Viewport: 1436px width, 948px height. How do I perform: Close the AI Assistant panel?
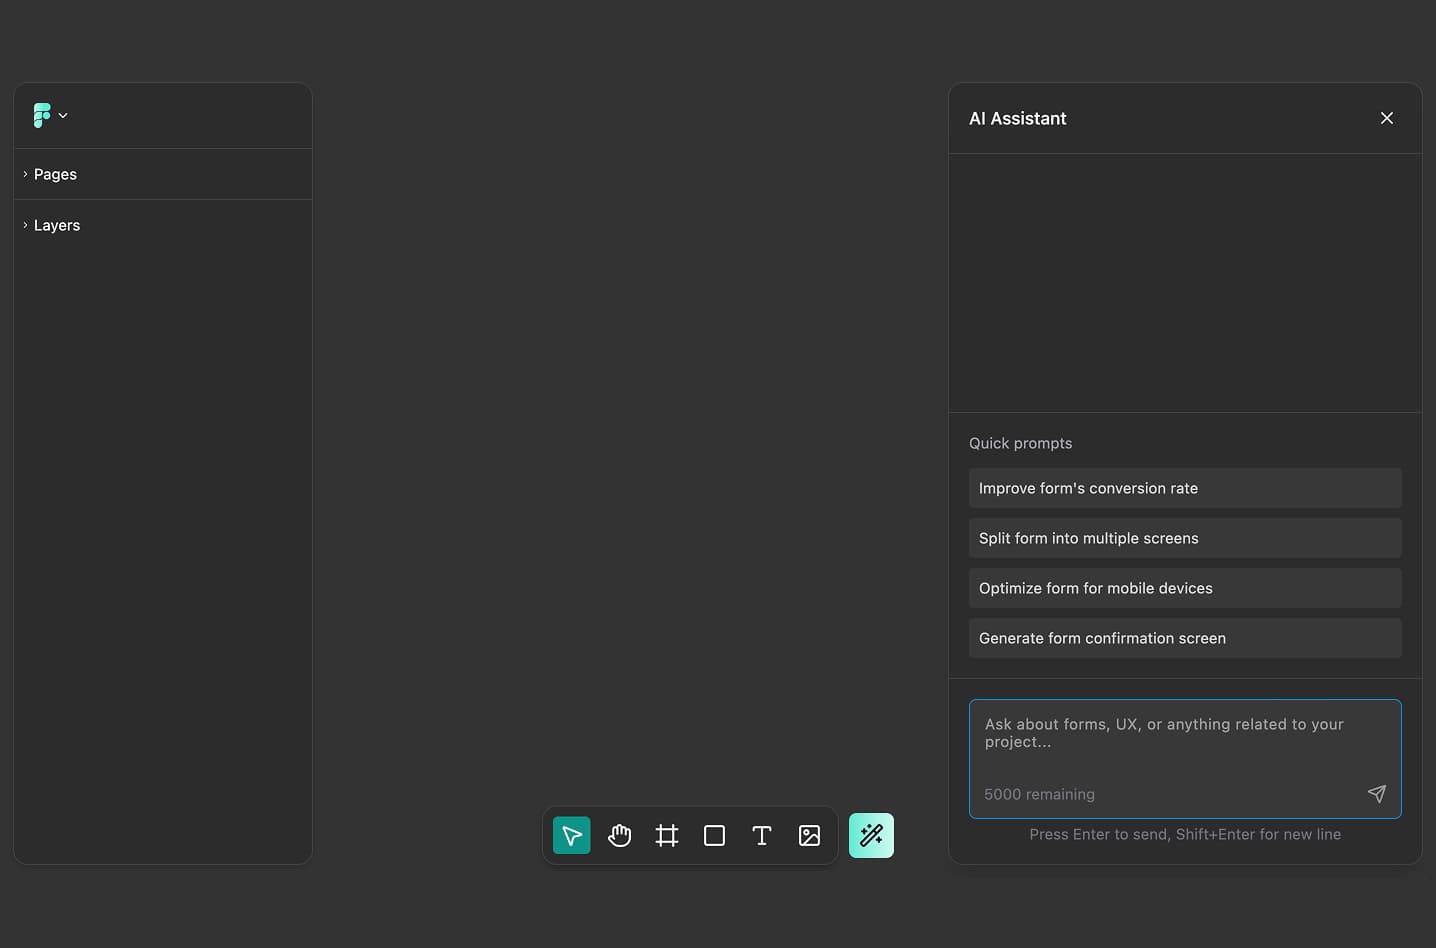[x=1386, y=117]
